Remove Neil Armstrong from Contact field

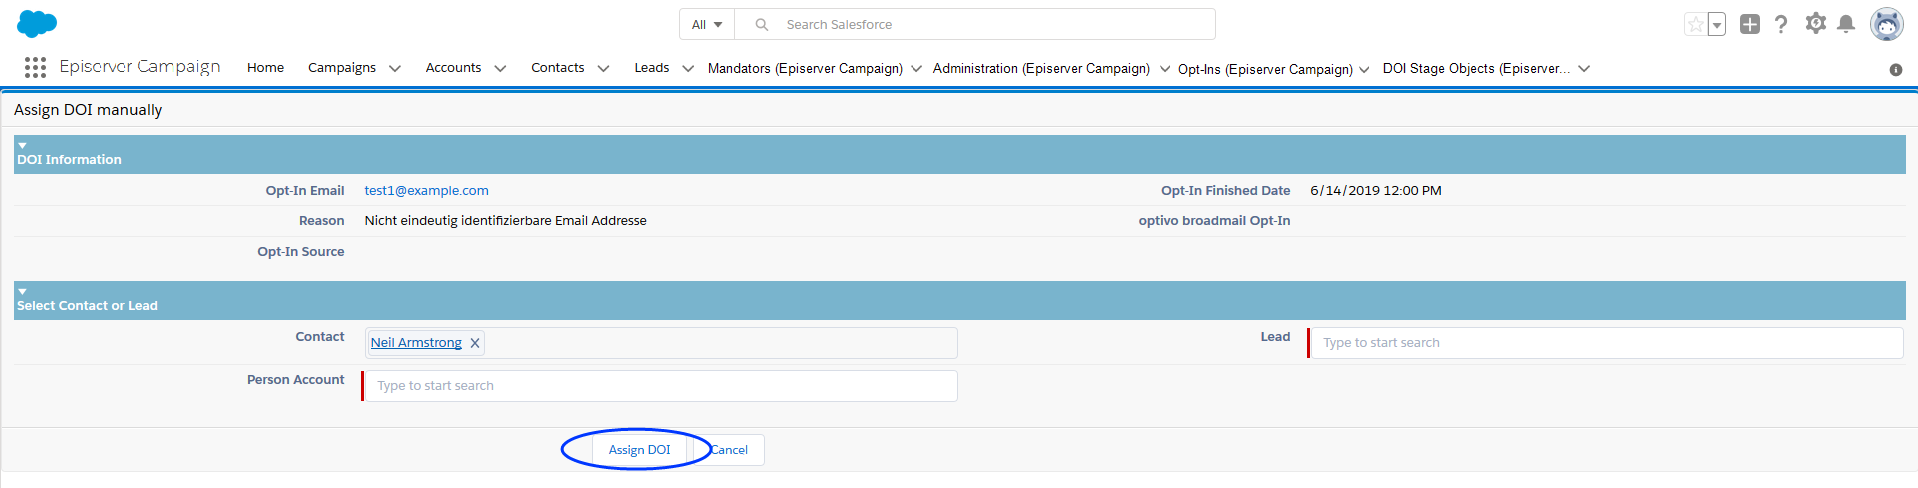[475, 343]
